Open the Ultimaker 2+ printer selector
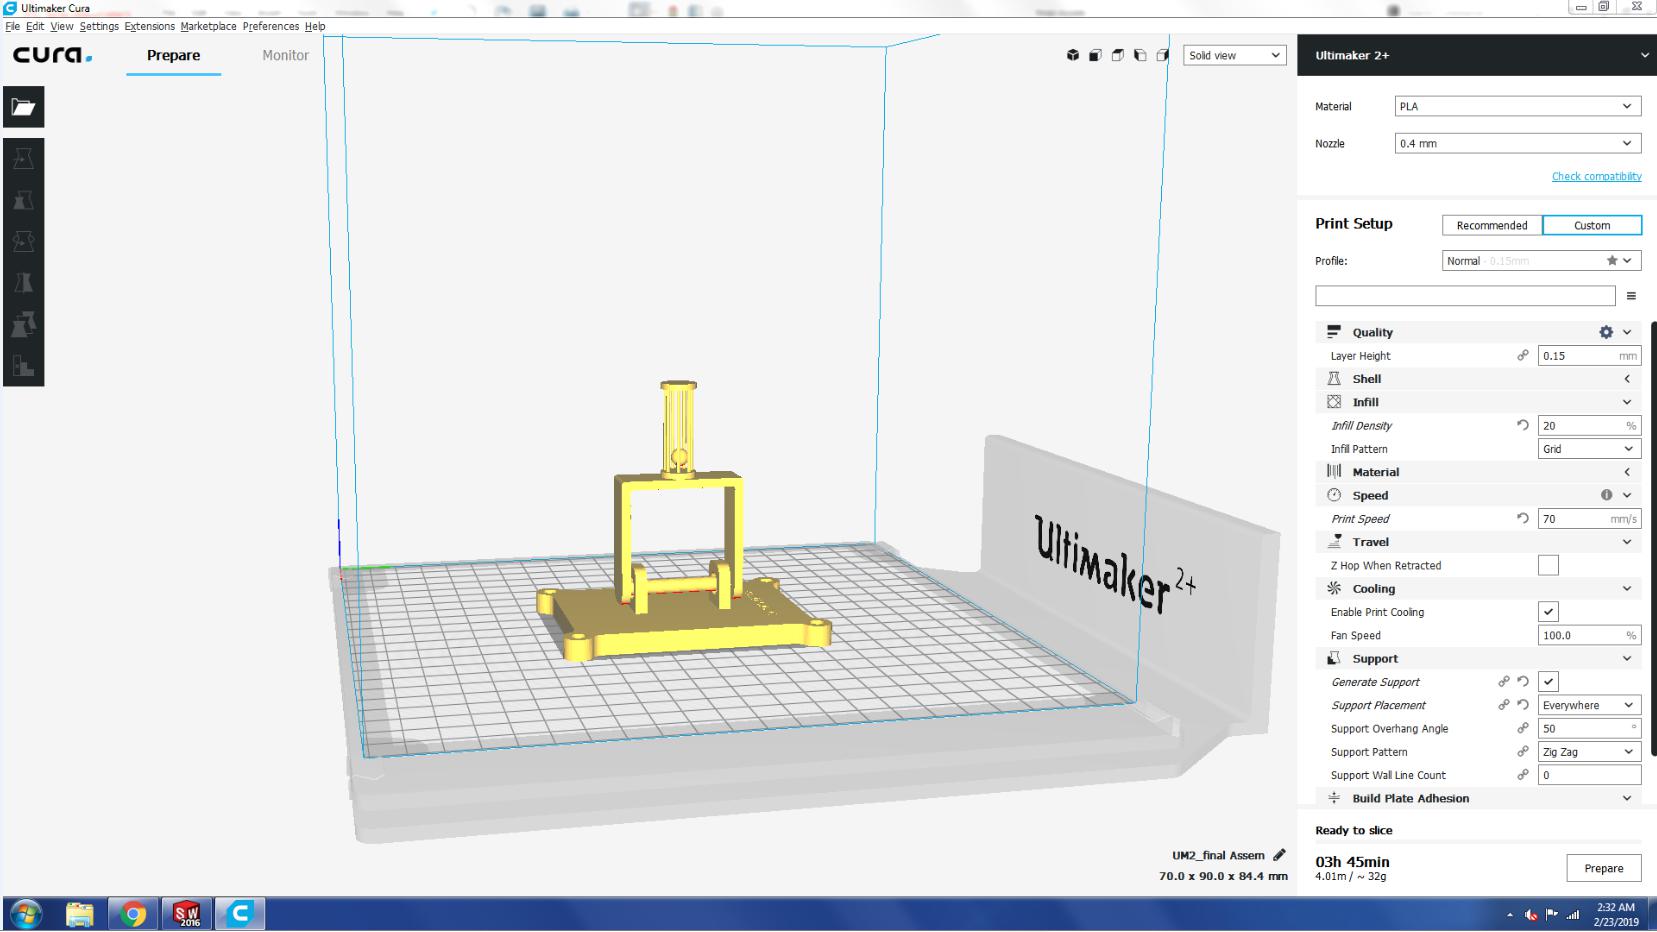 click(1477, 55)
